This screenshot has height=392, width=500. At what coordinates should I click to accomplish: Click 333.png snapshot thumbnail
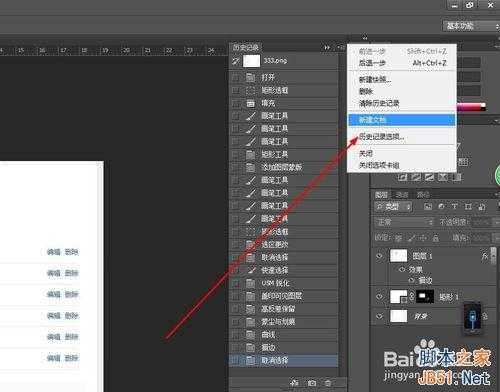pyautogui.click(x=252, y=61)
